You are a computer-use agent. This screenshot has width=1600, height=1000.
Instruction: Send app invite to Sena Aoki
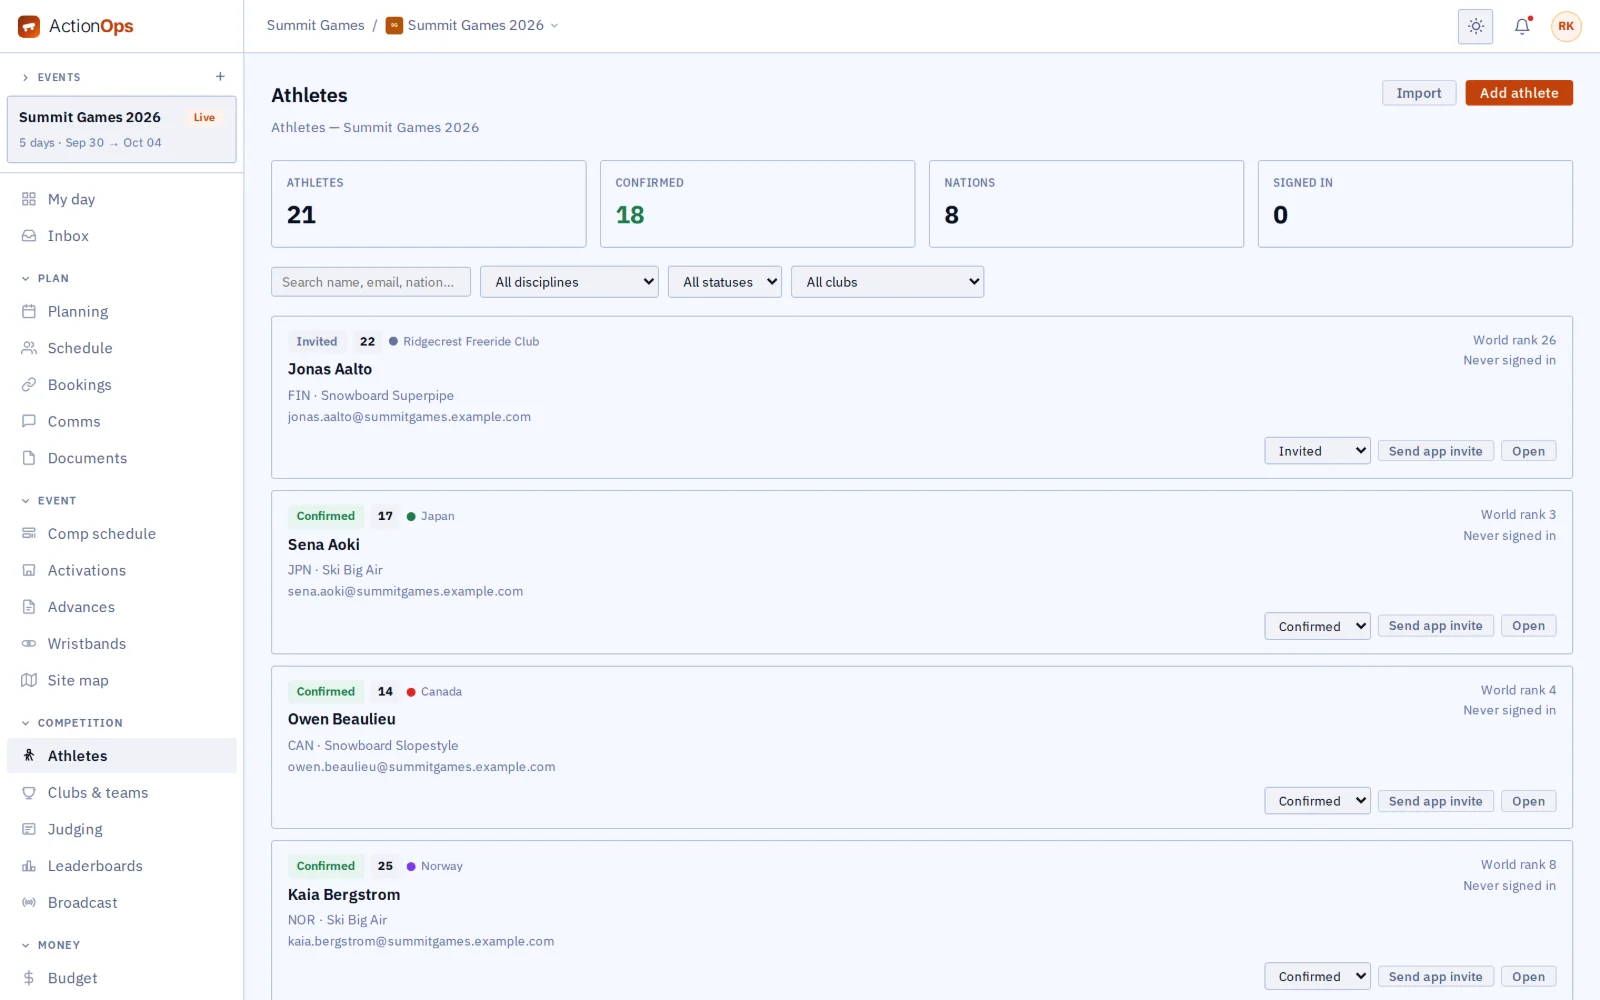coord(1435,626)
